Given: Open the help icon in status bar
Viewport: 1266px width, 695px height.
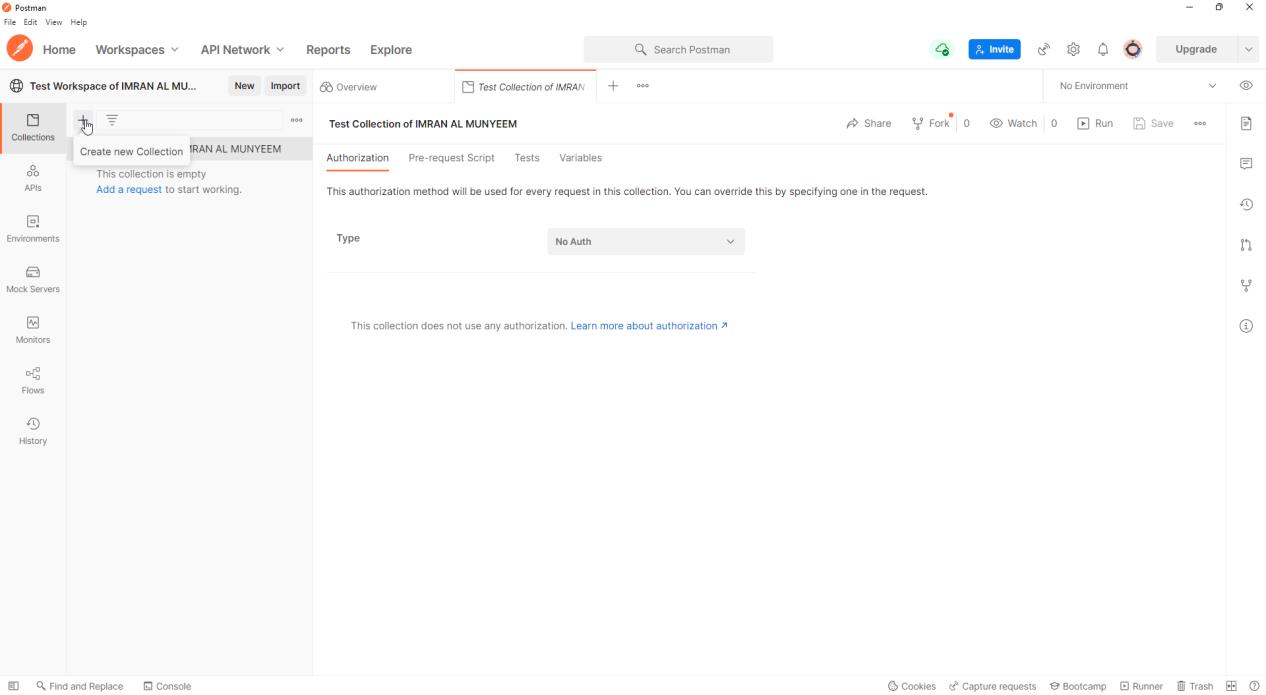Looking at the screenshot, I should [x=1254, y=686].
